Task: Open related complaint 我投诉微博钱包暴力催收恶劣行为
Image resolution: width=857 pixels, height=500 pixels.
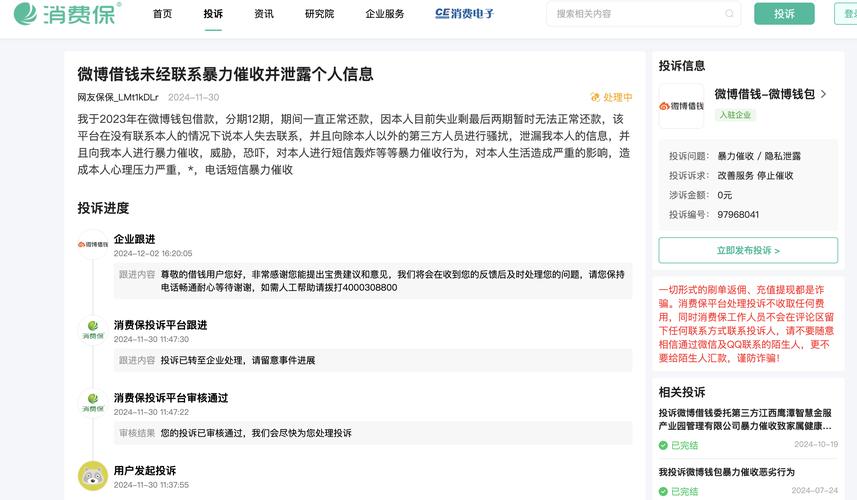Action: (726, 472)
